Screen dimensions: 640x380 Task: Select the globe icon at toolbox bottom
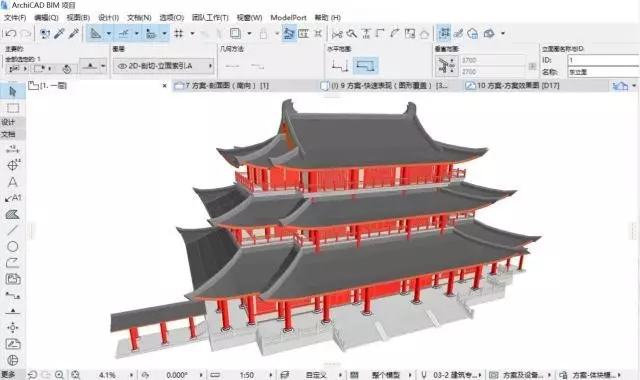(13, 360)
